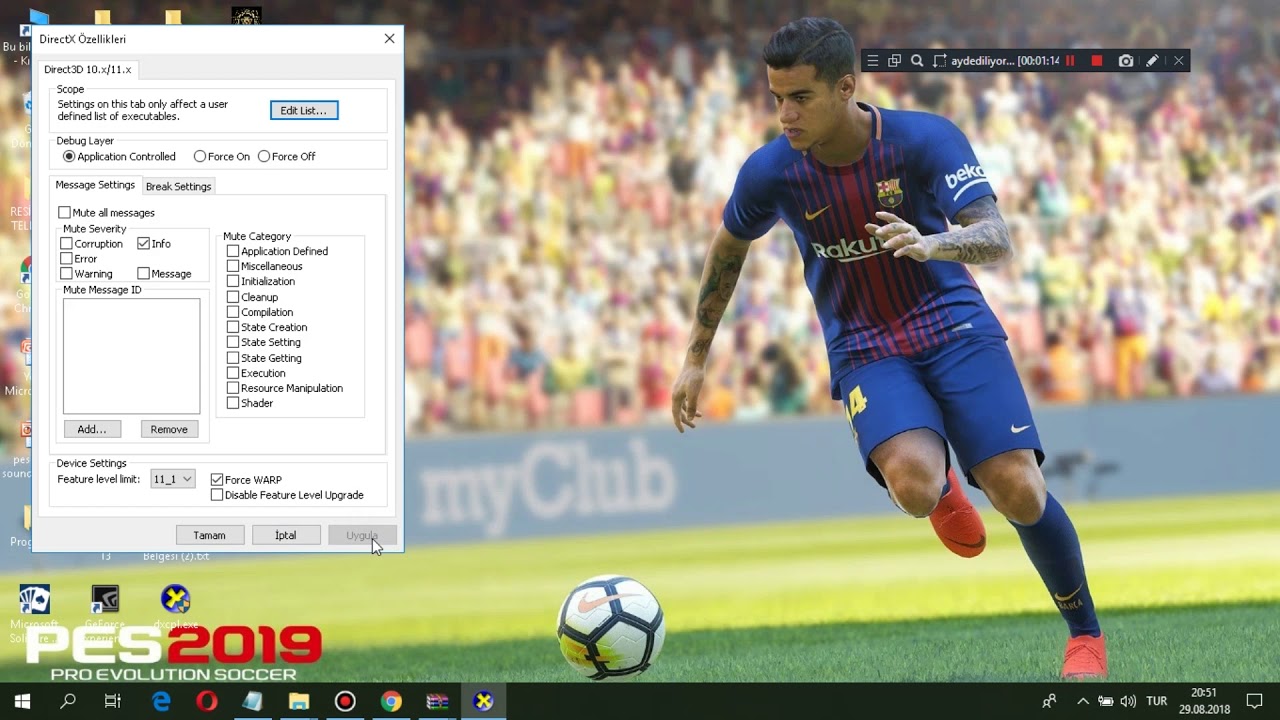Check Compilation mute category
The width and height of the screenshot is (1280, 720).
233,312
